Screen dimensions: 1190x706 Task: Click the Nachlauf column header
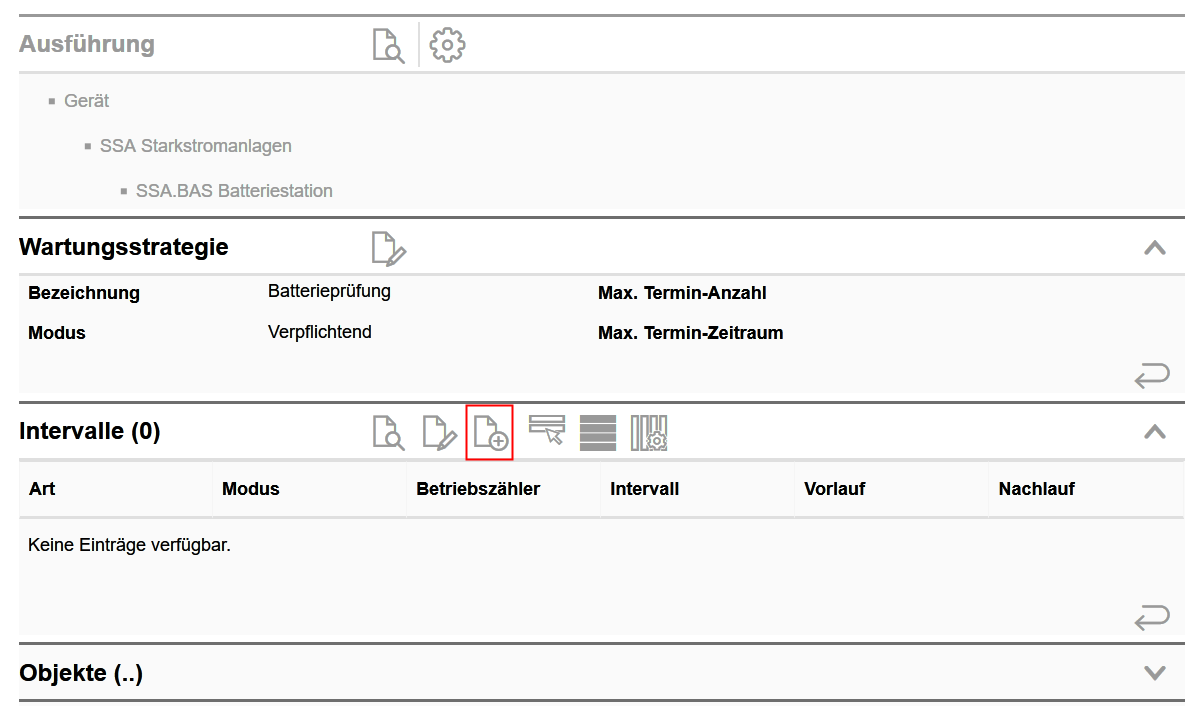[1036, 489]
